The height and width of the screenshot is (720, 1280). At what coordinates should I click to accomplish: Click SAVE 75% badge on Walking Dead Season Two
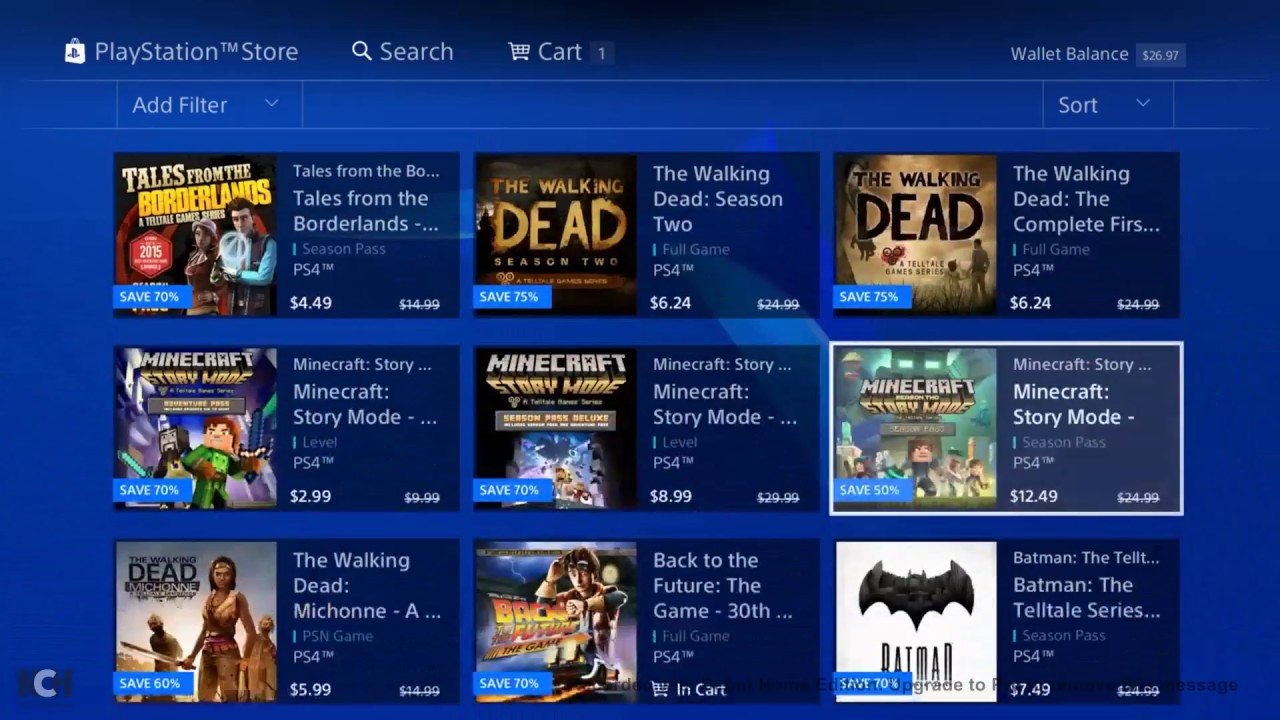(x=510, y=297)
